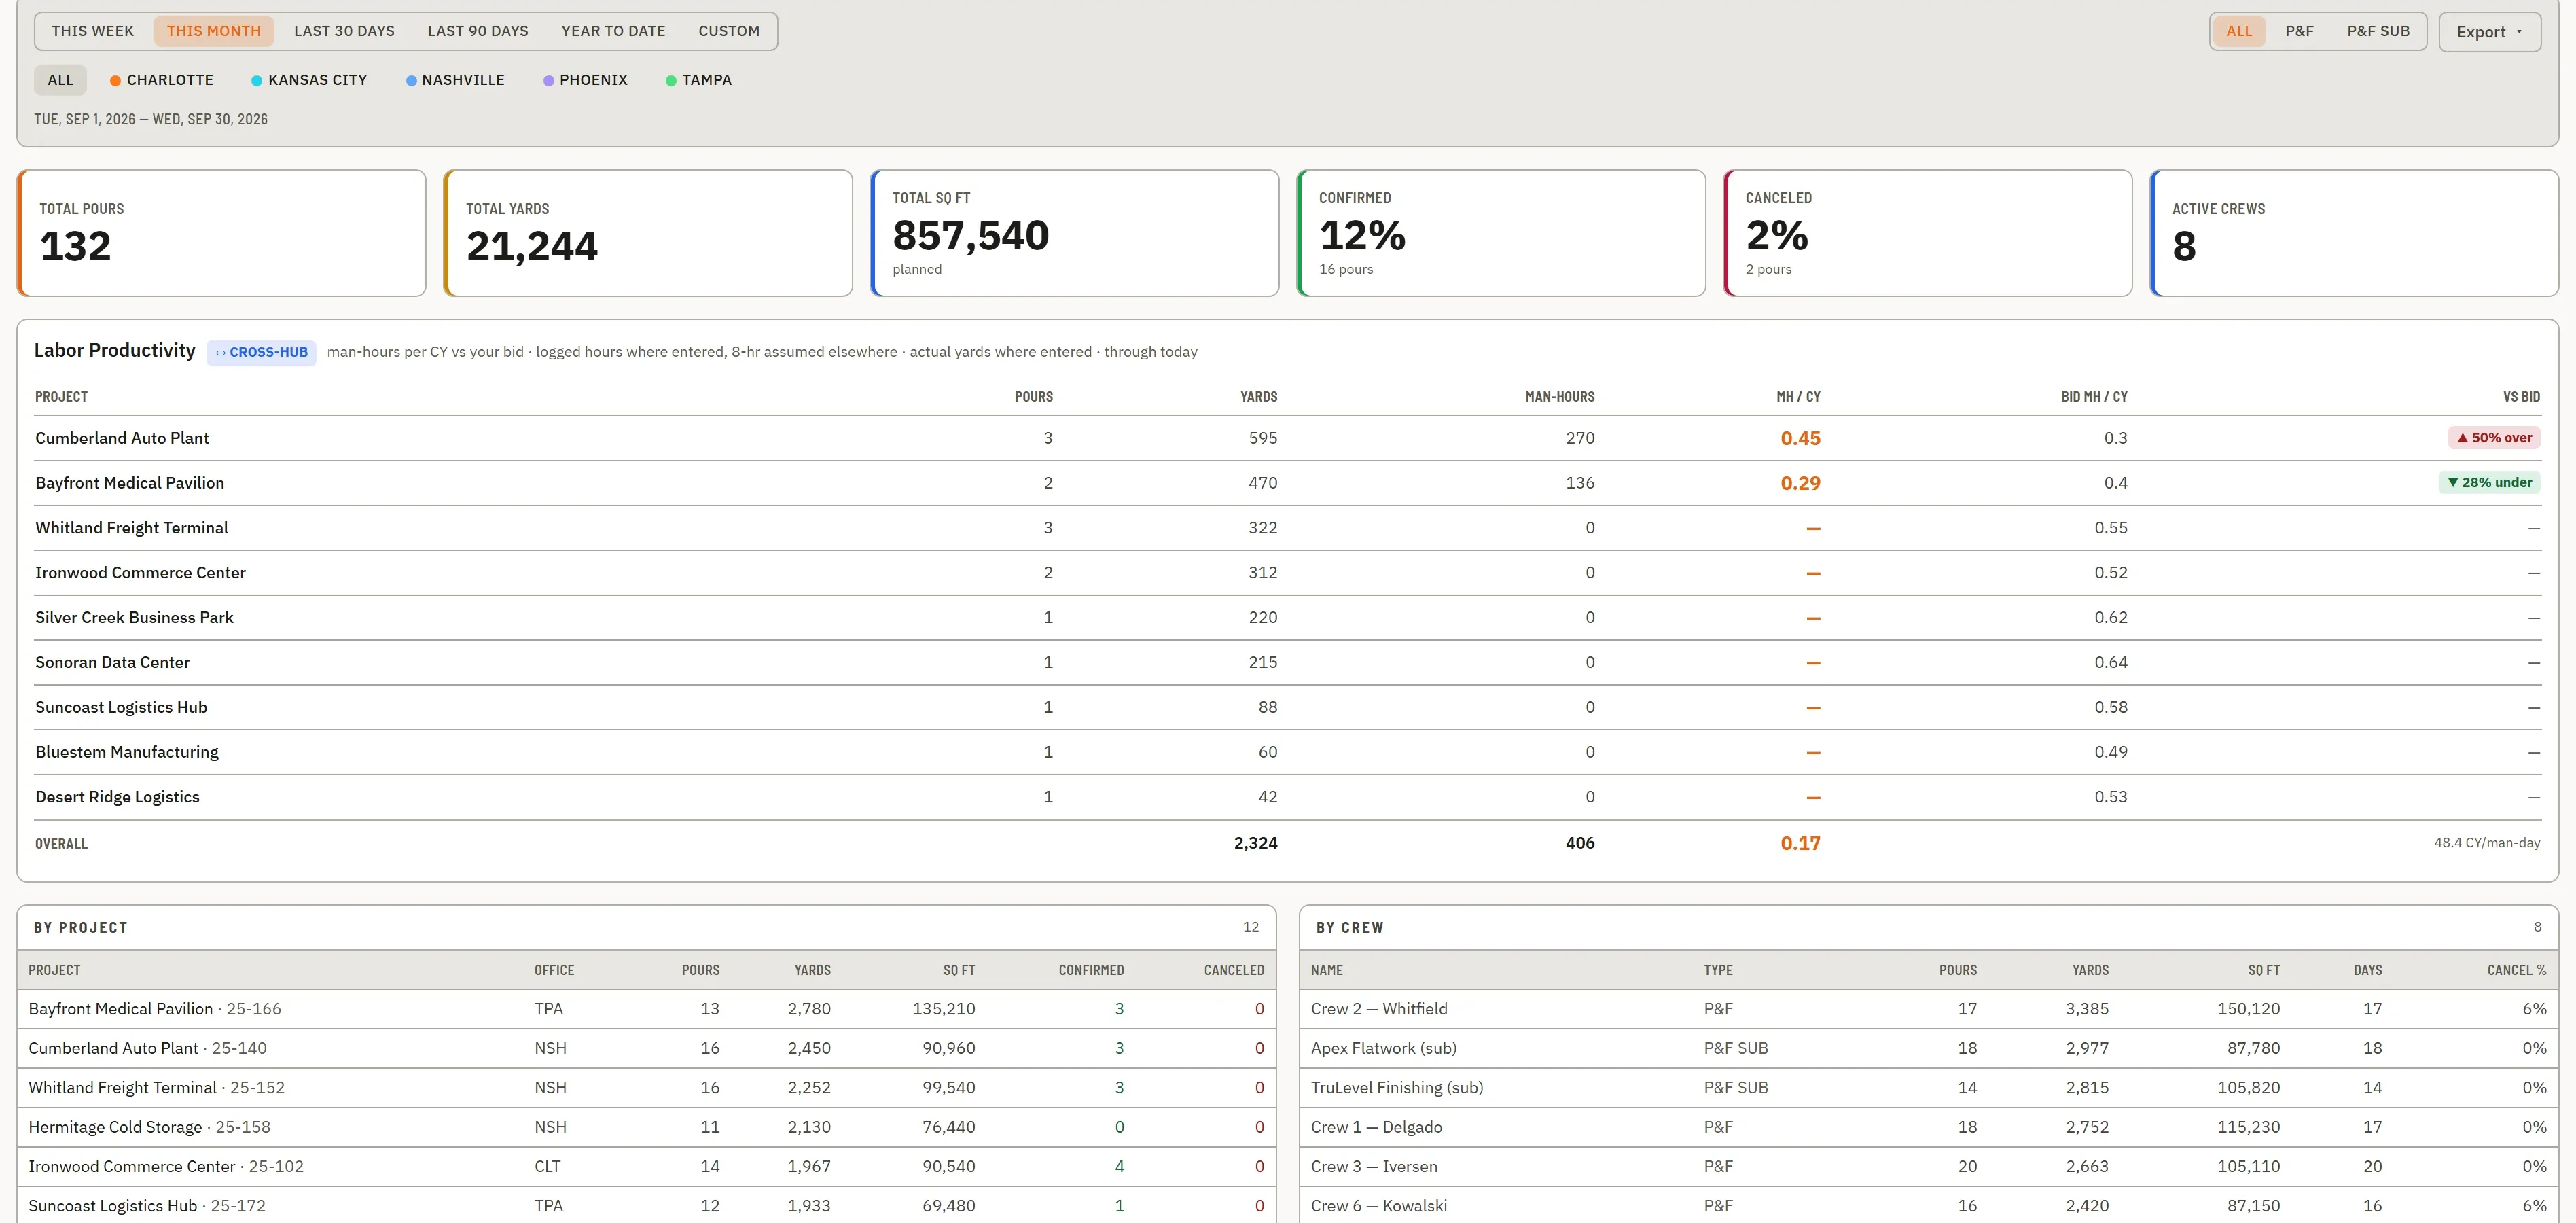The height and width of the screenshot is (1223, 2576).
Task: Select Whitland Freight Terminal in Labor Productivity
Action: [1288, 528]
